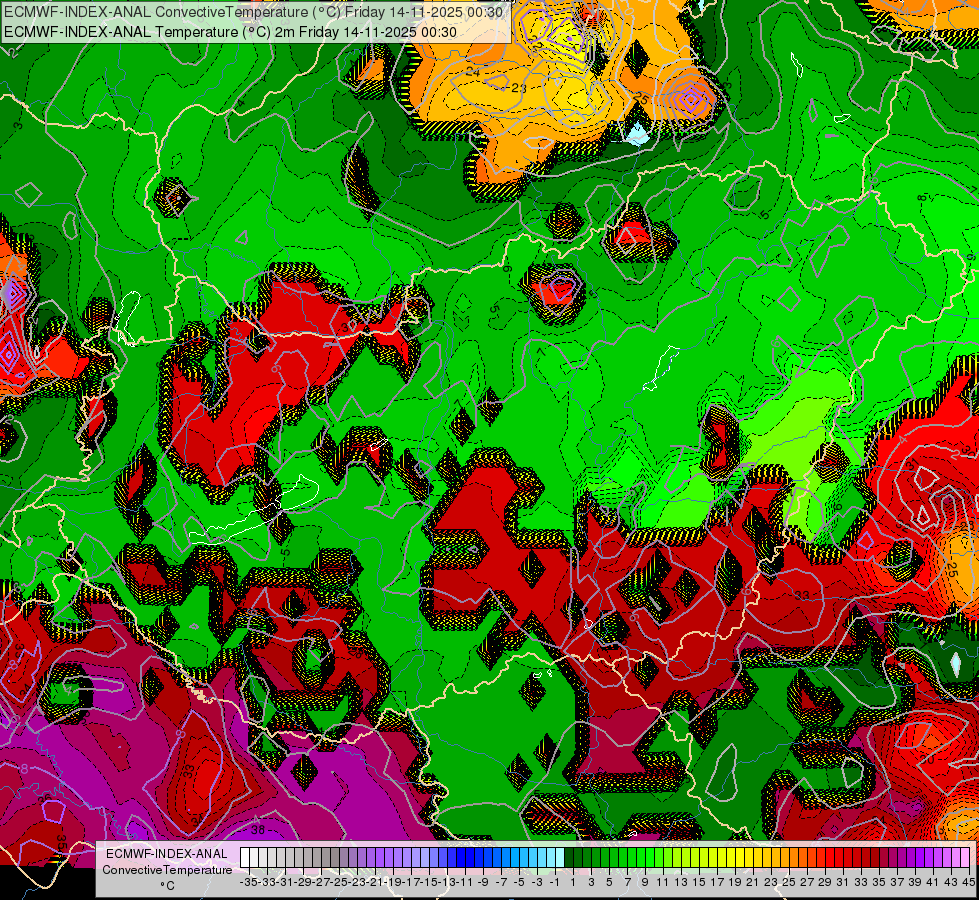The image size is (979, 900).
Task: Click the 45 tick label ending the legend
Action: (968, 882)
